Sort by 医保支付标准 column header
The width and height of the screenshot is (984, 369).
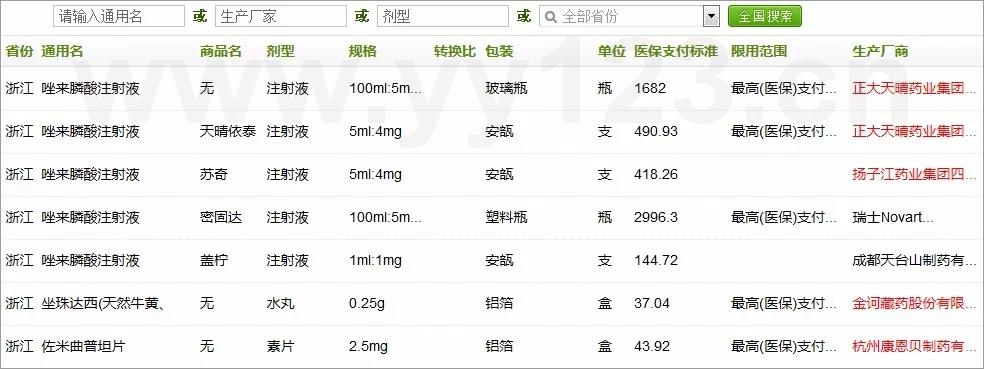pyautogui.click(x=675, y=51)
